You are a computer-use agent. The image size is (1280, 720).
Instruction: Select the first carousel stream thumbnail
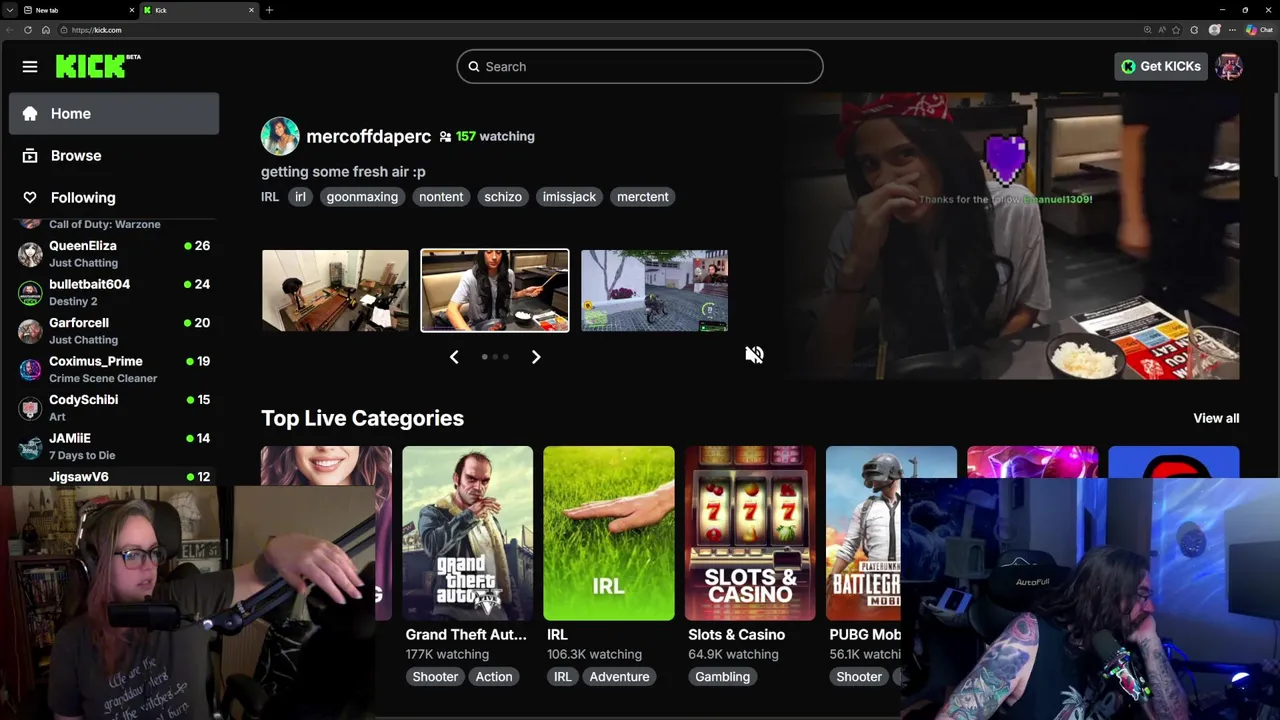click(335, 290)
